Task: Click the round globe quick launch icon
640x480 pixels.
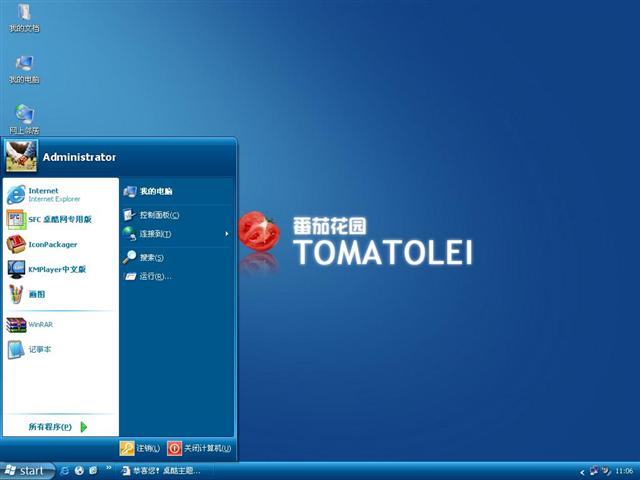Action: tap(79, 471)
